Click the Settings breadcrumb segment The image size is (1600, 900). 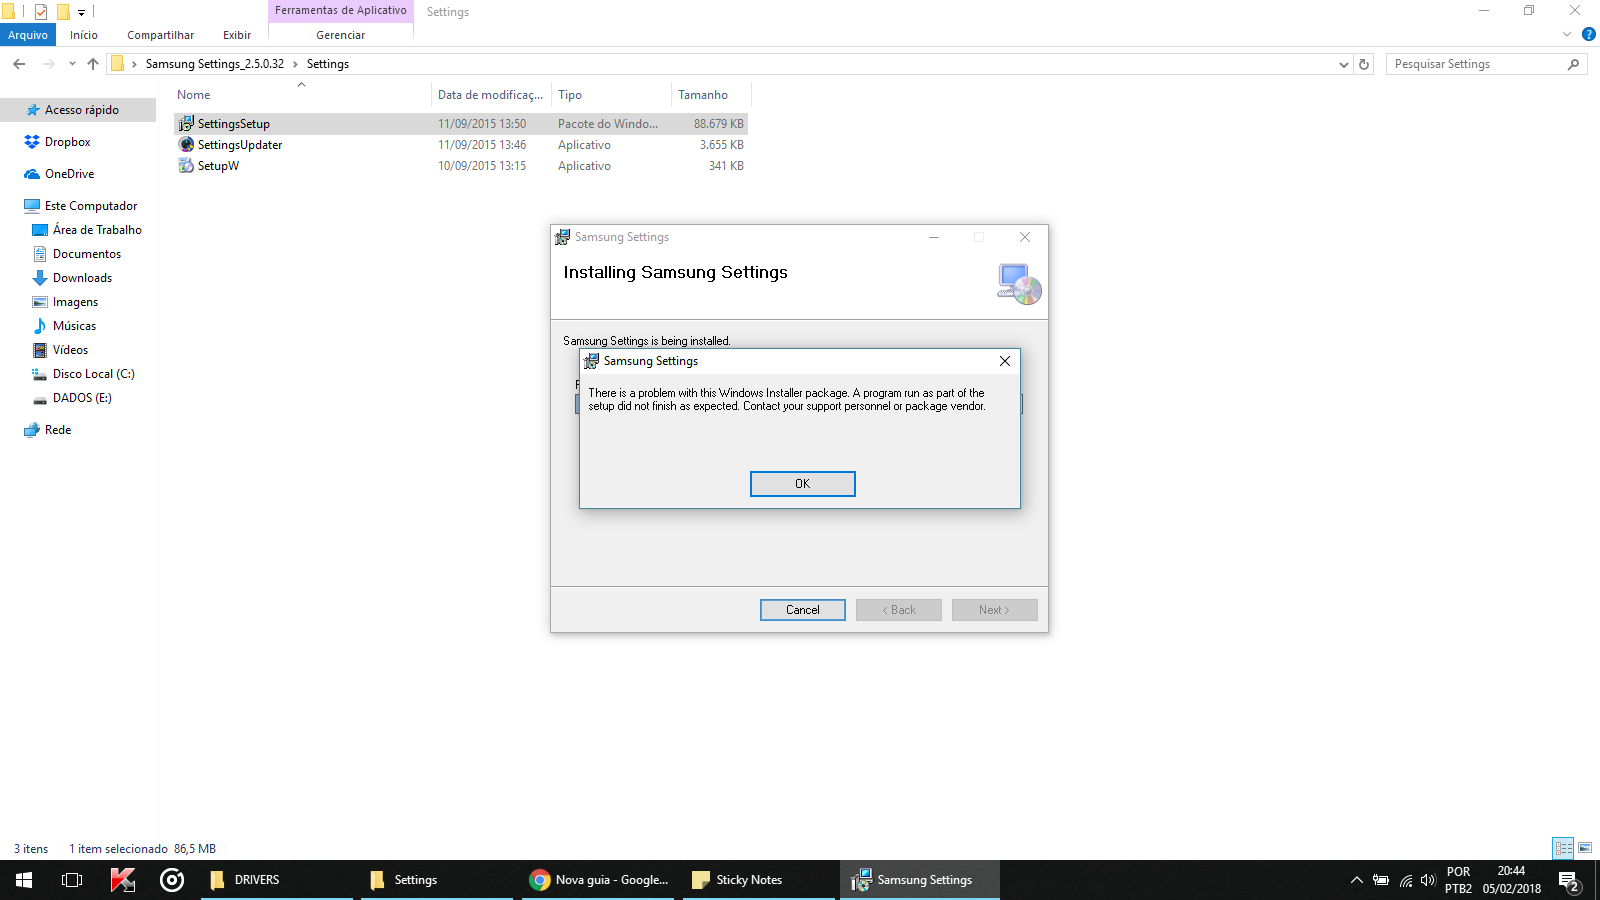328,64
